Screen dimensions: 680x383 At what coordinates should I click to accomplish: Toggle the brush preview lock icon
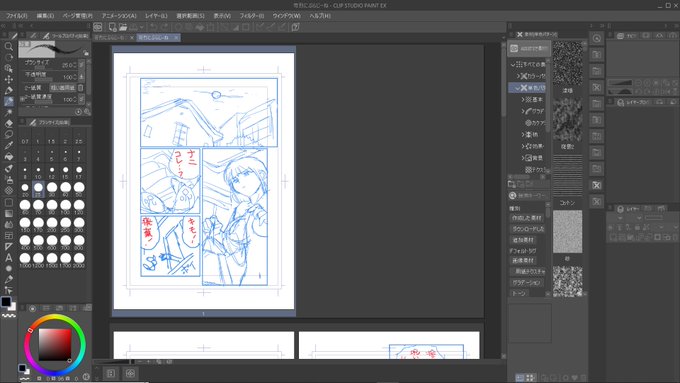tap(86, 53)
